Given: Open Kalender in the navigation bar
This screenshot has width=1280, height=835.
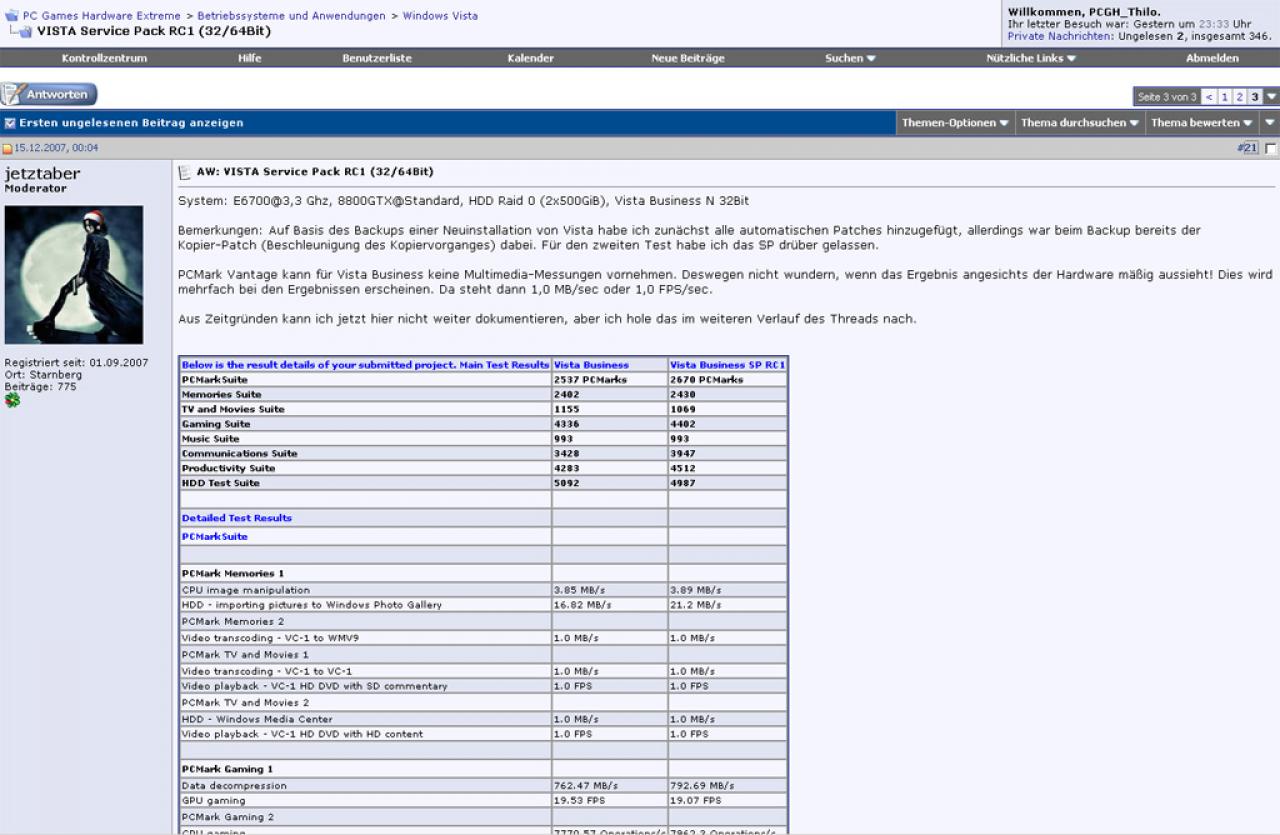Looking at the screenshot, I should (531, 58).
